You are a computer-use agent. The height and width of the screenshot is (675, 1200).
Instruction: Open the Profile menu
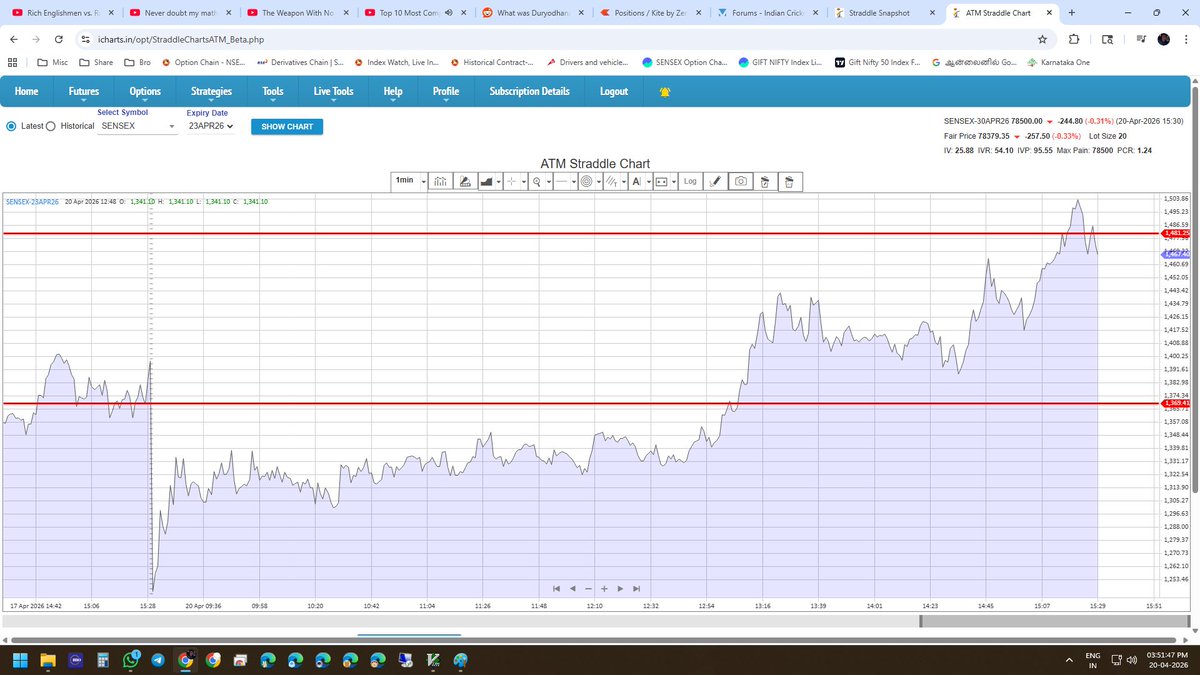pyautogui.click(x=445, y=91)
